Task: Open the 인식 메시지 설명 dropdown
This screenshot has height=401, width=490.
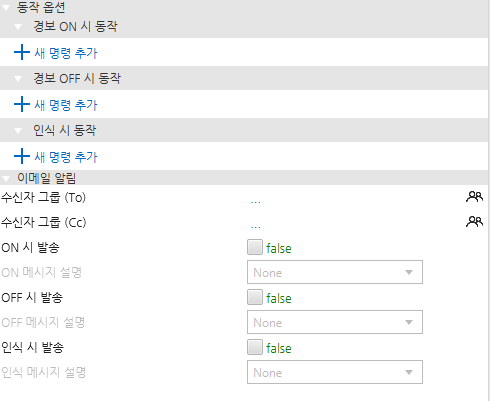Action: click(x=335, y=372)
